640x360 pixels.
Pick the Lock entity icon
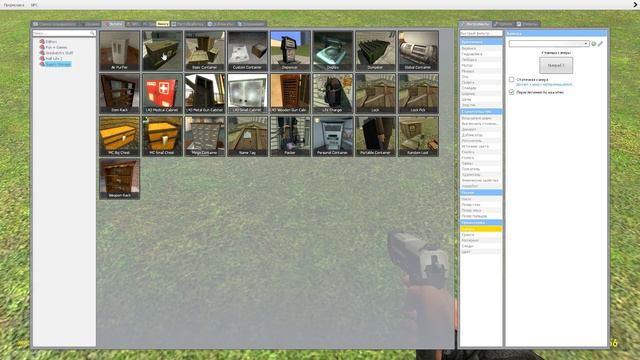coord(376,93)
